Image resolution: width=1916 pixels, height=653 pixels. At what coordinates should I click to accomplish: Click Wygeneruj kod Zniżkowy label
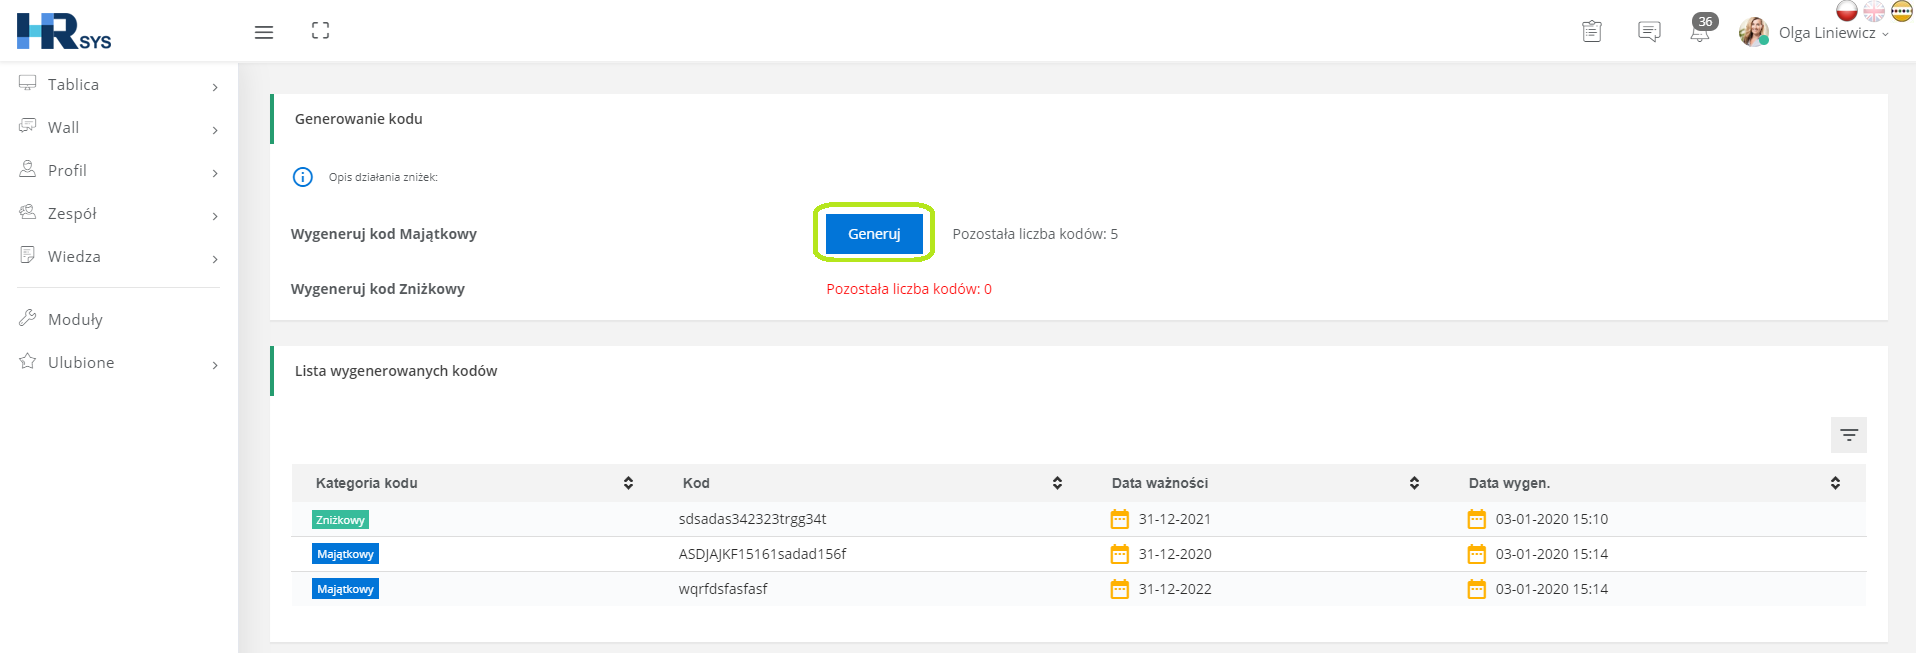tap(378, 289)
